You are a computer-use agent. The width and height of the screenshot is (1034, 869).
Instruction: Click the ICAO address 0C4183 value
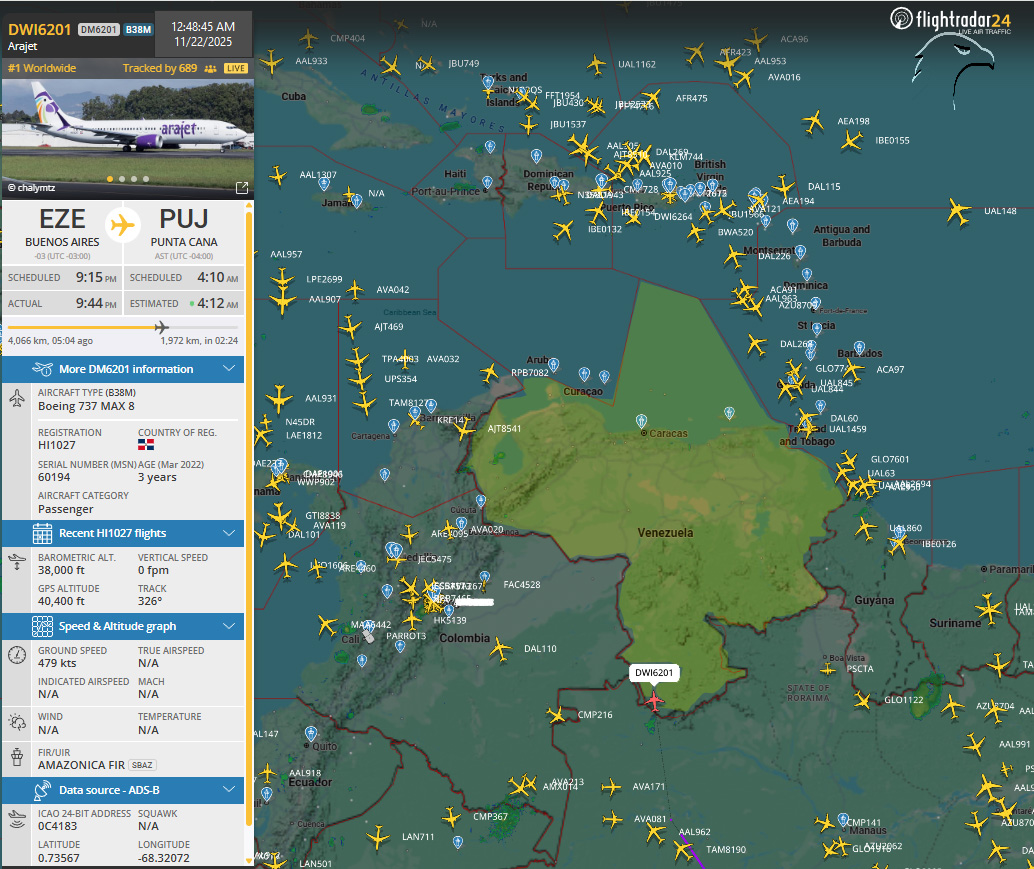click(x=57, y=826)
